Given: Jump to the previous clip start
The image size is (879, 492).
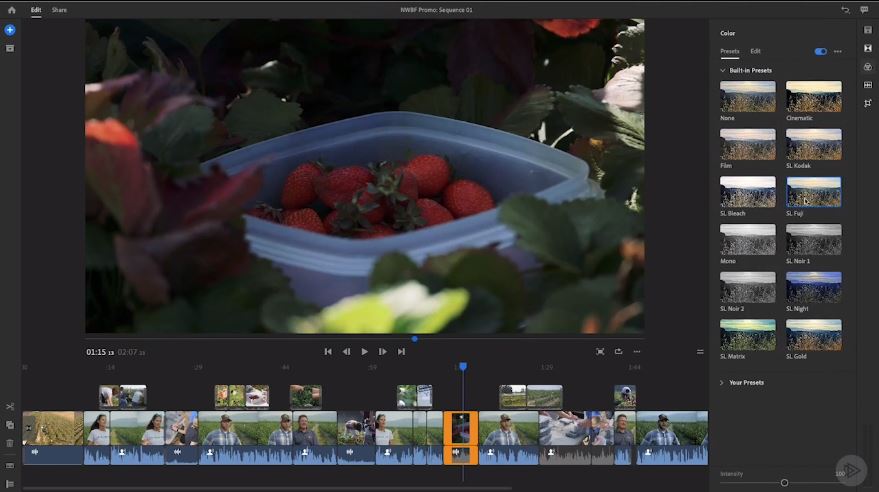Looking at the screenshot, I should (x=328, y=351).
